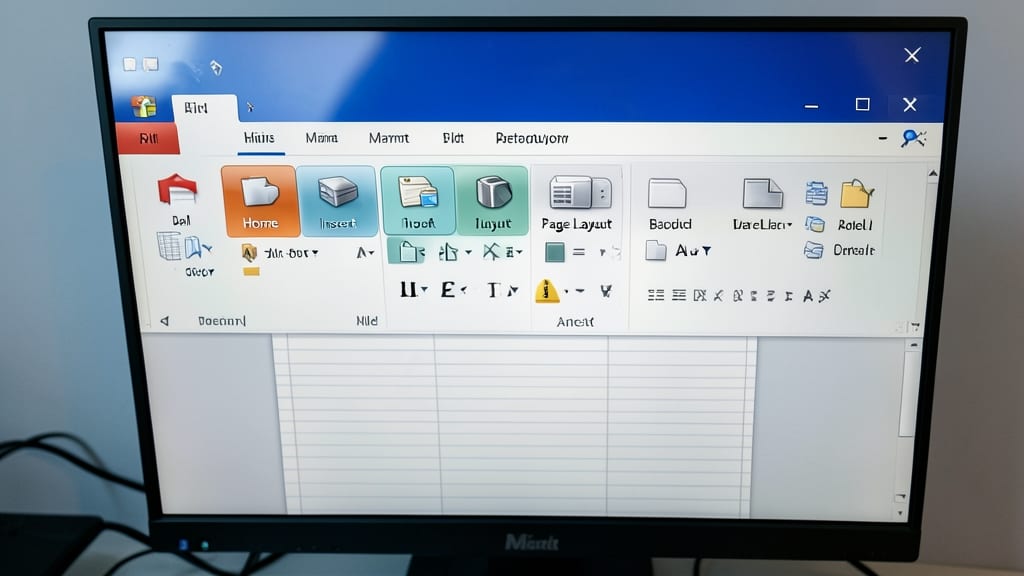The width and height of the screenshot is (1024, 576).
Task: Click the stacked blue lines icon
Action: tap(816, 194)
